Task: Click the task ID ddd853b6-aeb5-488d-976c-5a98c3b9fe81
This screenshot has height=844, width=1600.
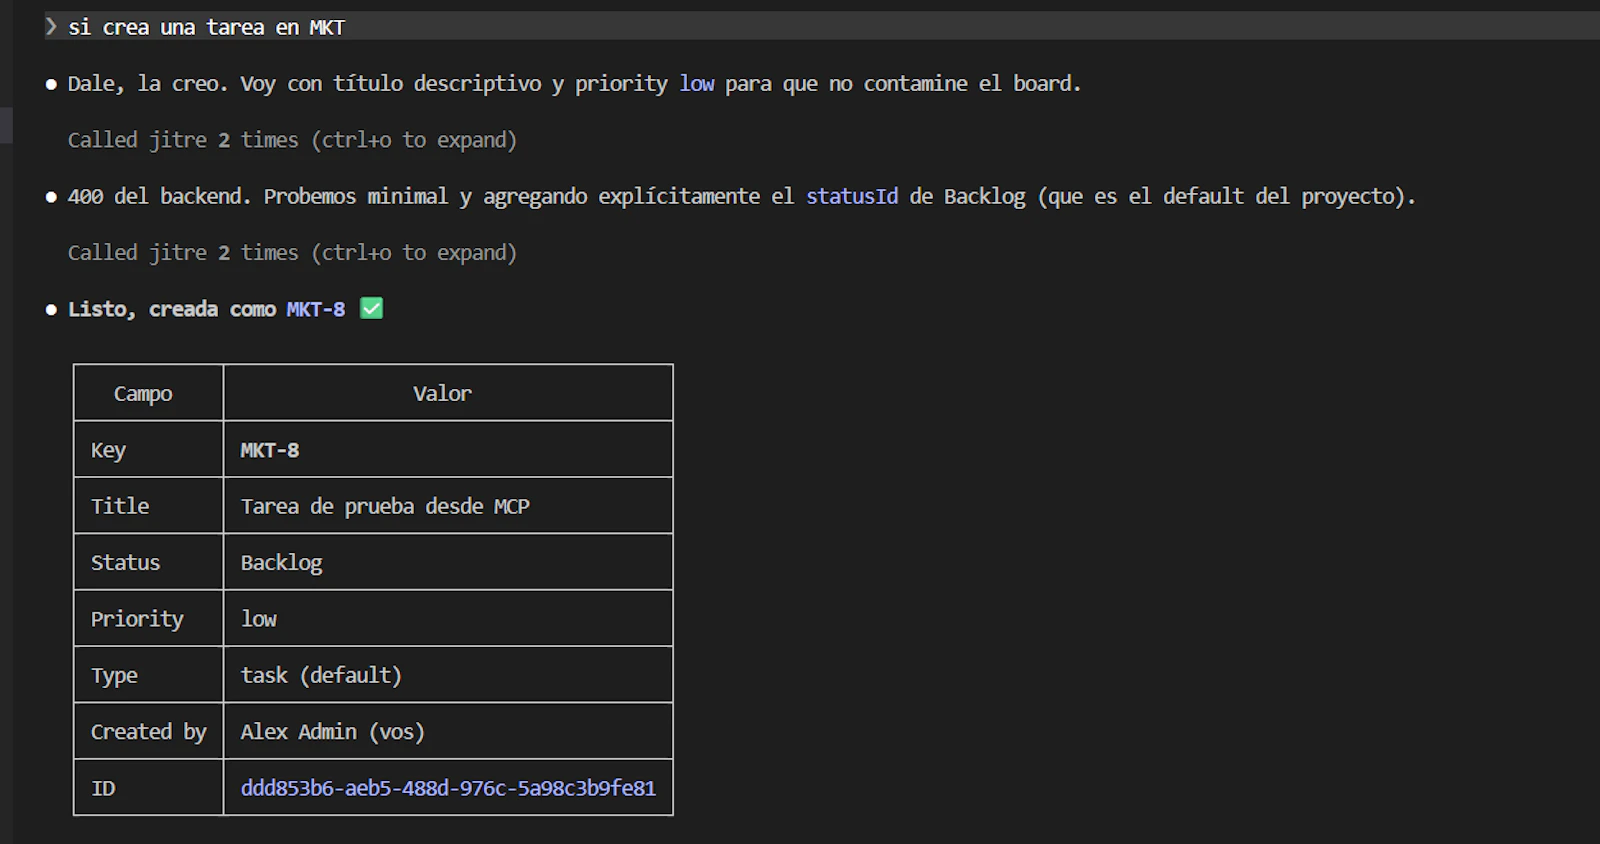Action: tap(448, 788)
